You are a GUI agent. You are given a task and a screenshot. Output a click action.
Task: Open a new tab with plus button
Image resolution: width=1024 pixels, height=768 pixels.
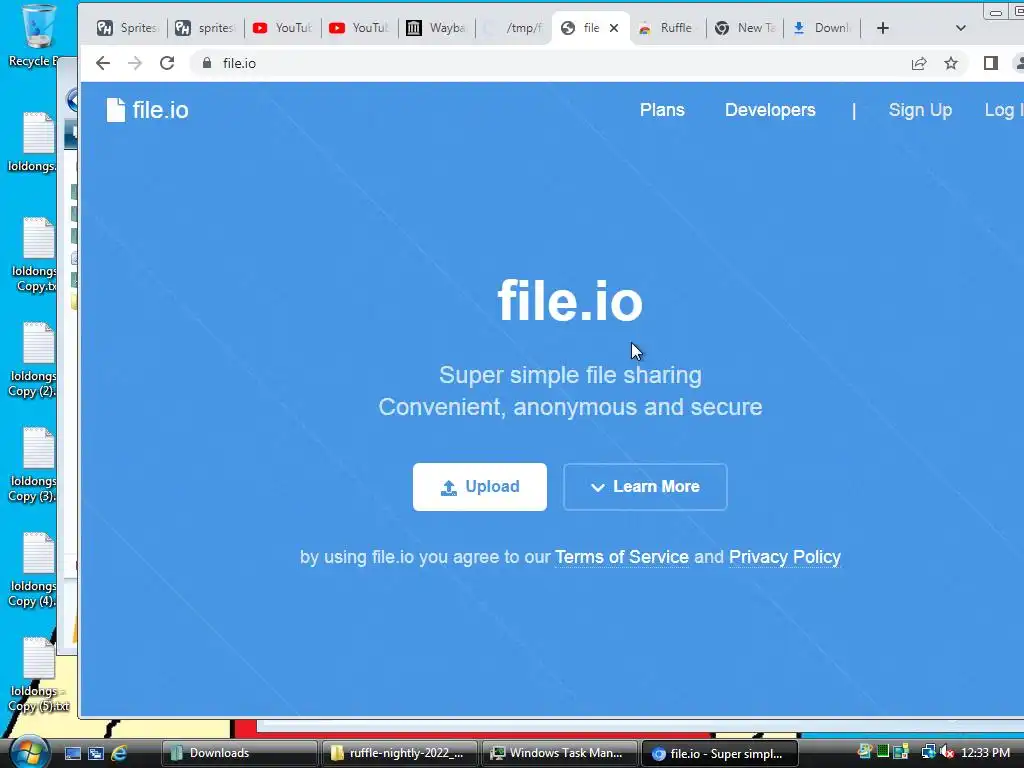tap(882, 28)
